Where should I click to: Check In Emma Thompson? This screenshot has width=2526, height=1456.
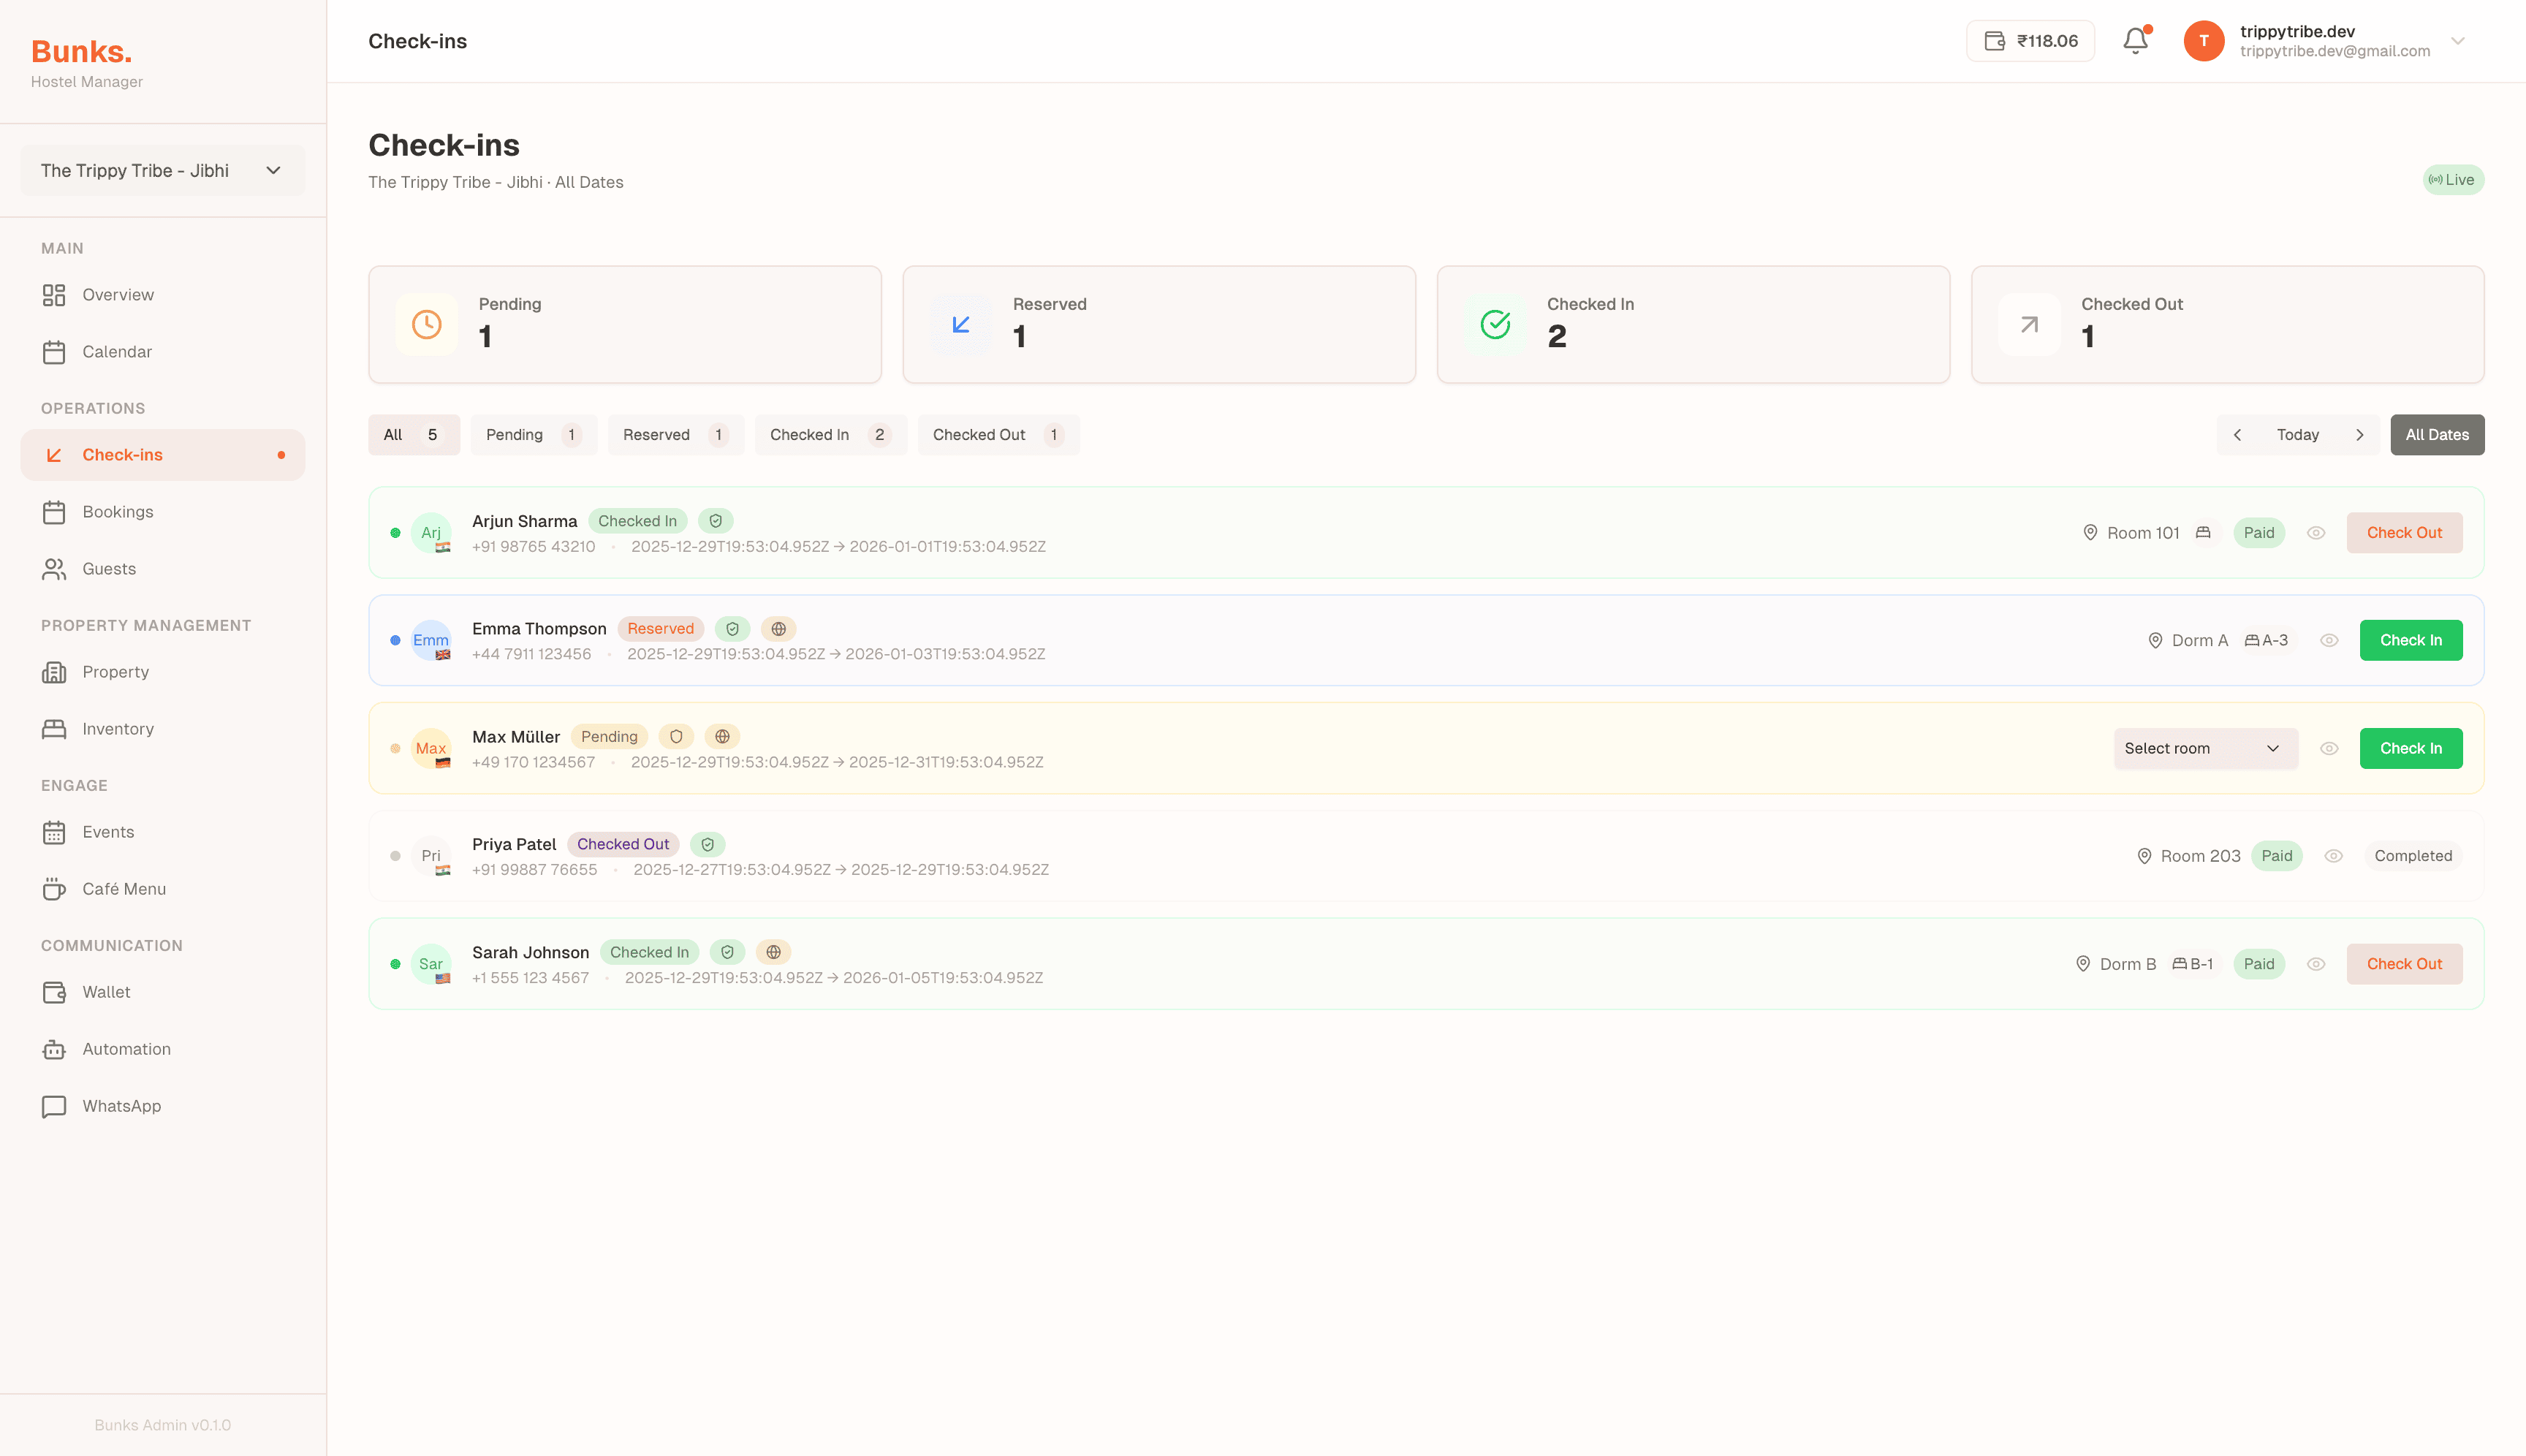click(x=2410, y=641)
